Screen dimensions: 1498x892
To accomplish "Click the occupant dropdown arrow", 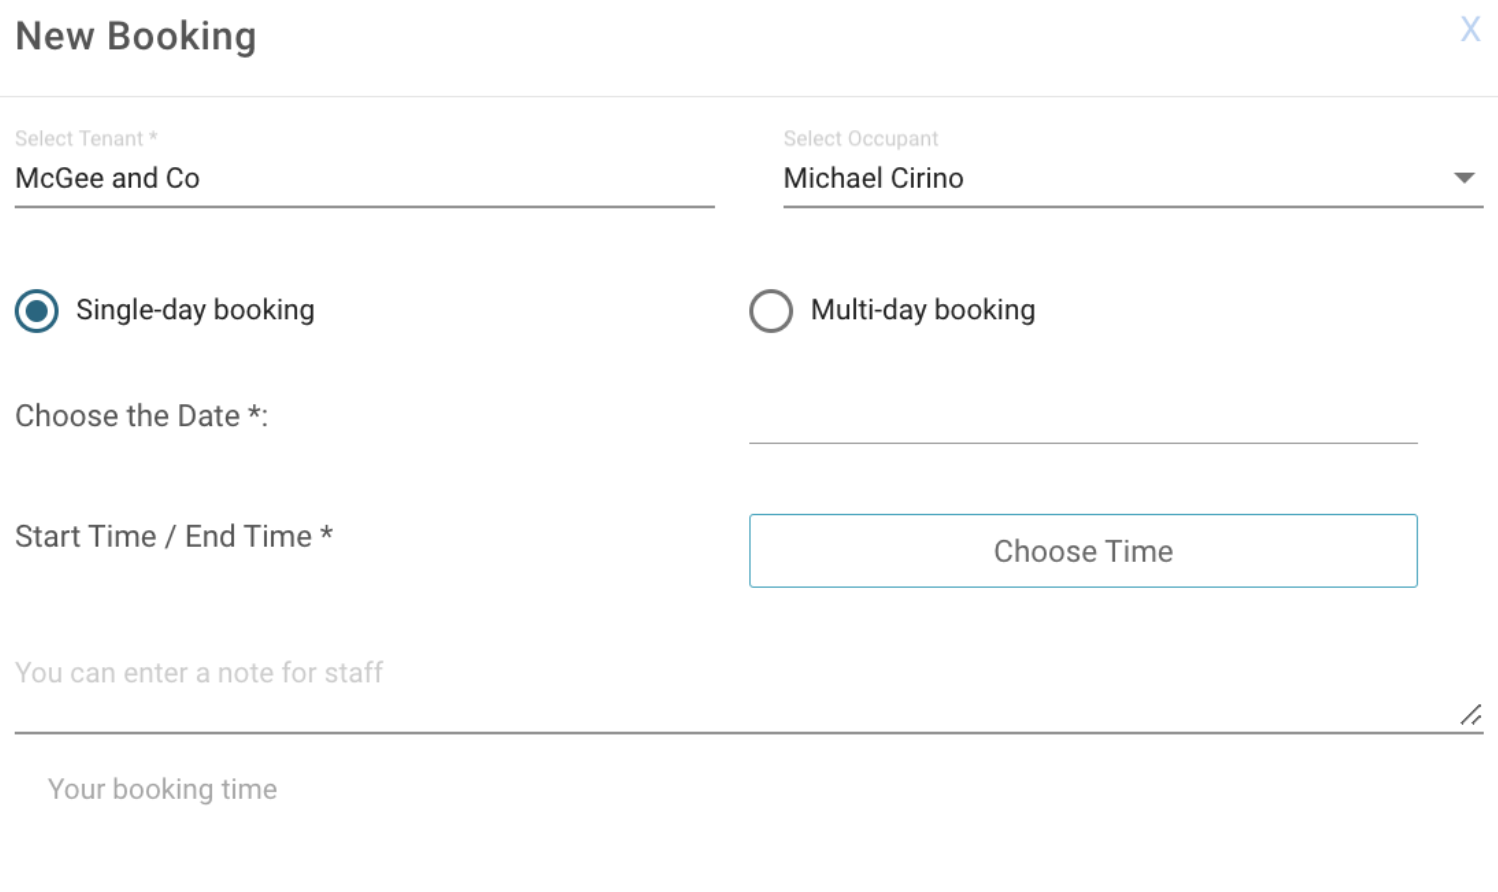I will (x=1464, y=178).
